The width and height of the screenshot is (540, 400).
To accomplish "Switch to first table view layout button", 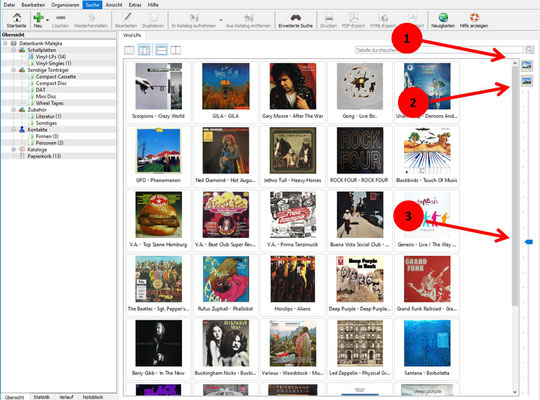I will click(129, 50).
